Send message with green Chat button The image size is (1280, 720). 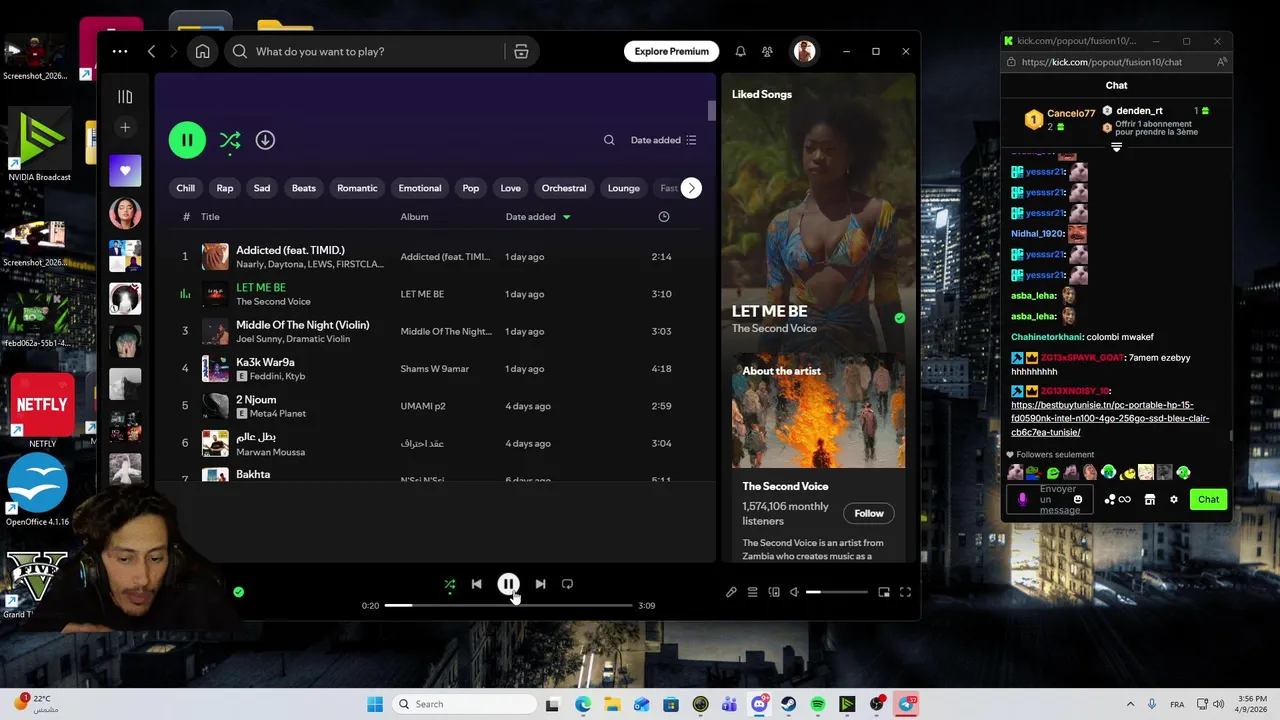pyautogui.click(x=1209, y=499)
